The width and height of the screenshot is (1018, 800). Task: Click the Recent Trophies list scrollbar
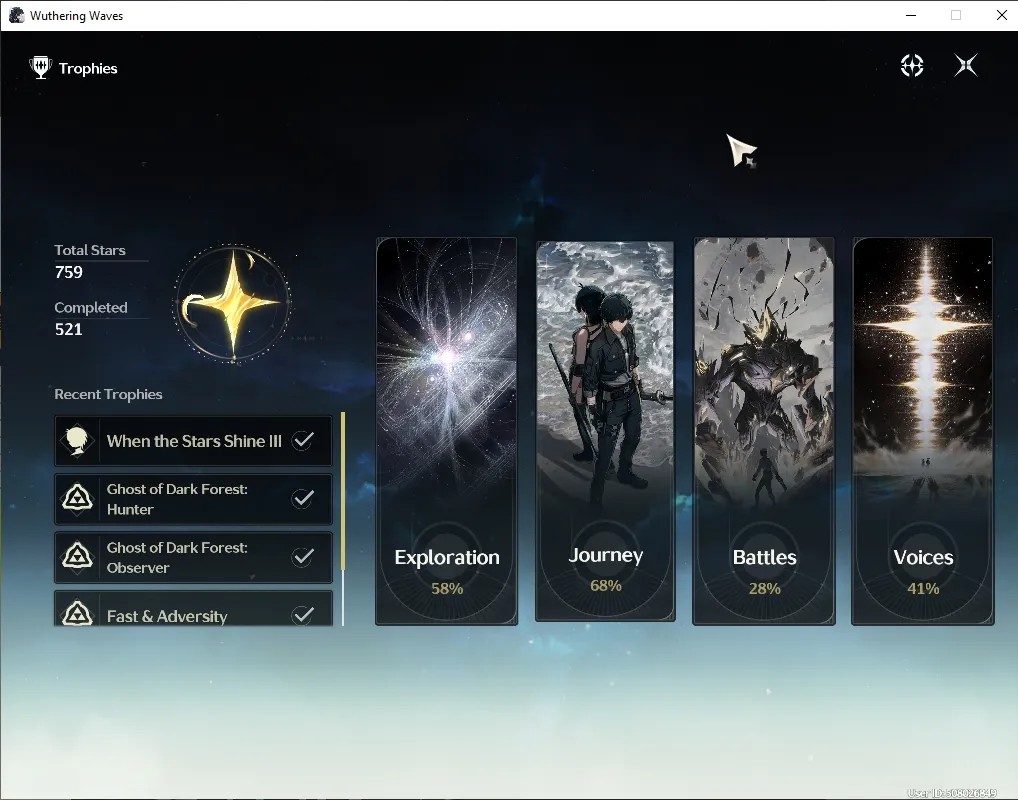(x=343, y=518)
